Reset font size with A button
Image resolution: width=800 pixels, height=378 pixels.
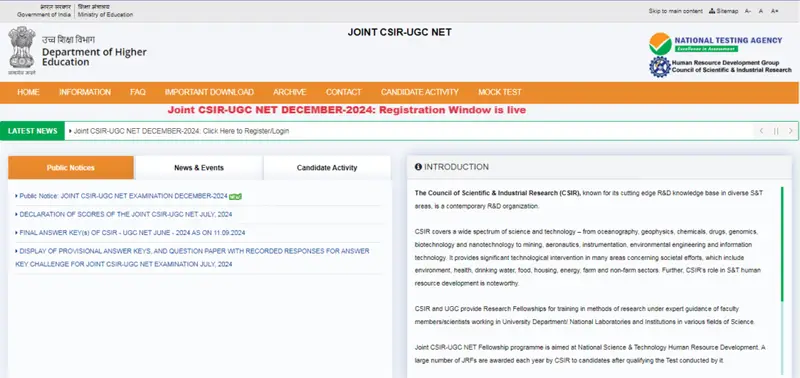click(761, 11)
